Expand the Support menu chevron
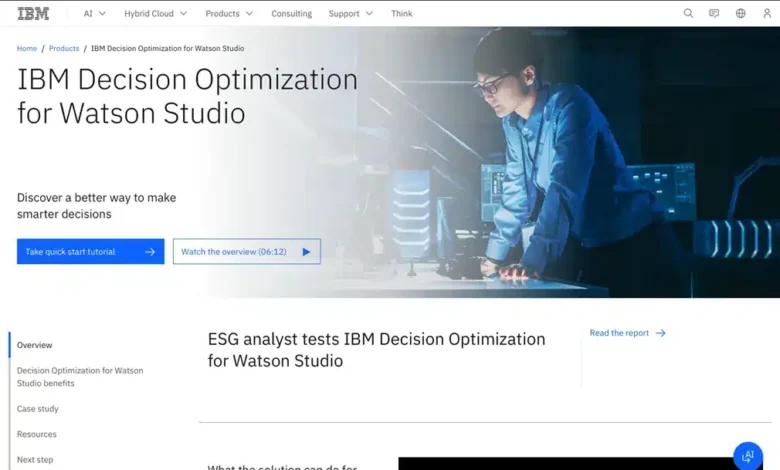The image size is (780, 470). tap(369, 14)
